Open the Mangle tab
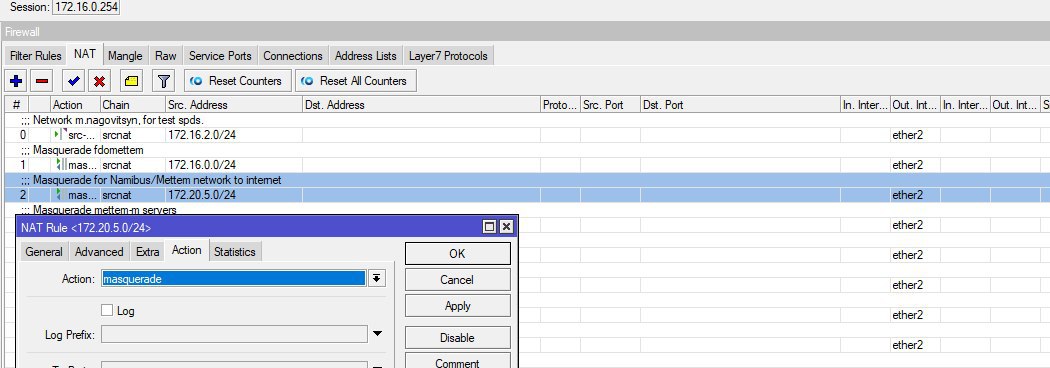1050x368 pixels. (125, 56)
